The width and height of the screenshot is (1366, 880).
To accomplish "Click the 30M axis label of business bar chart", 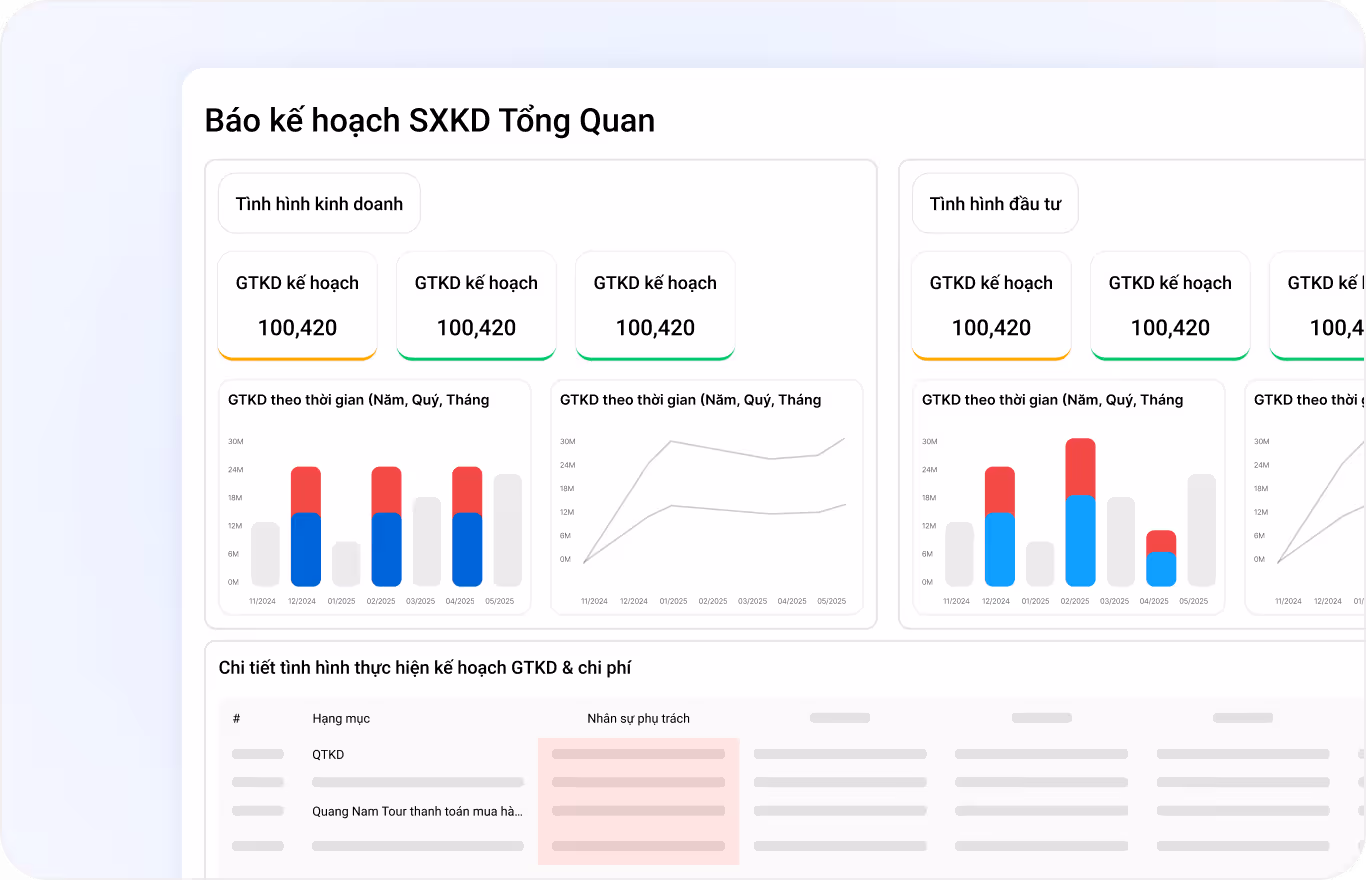I will pyautogui.click(x=235, y=441).
